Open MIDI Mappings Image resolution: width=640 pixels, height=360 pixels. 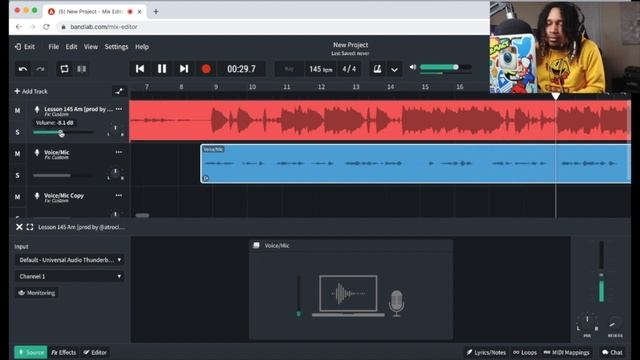click(x=567, y=352)
